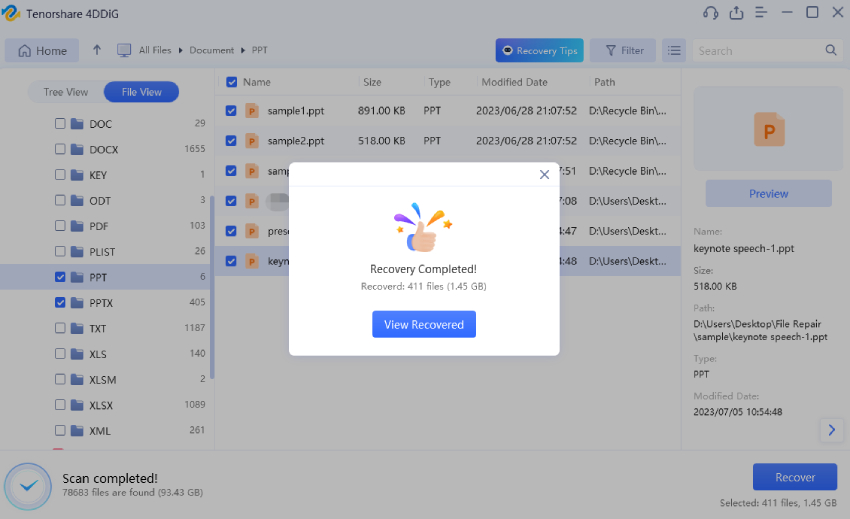Click breadcrumb arrow after All Files
Image resolution: width=850 pixels, height=519 pixels.
[x=181, y=50]
